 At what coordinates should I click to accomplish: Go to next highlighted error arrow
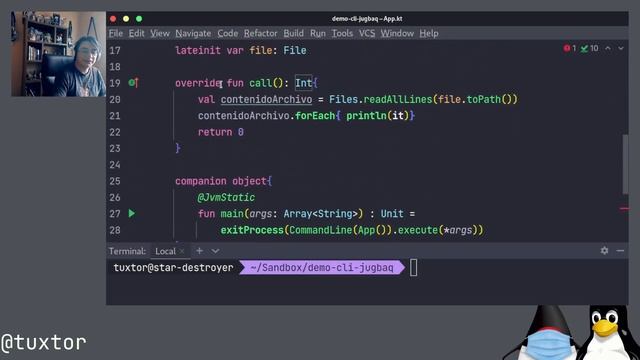pyautogui.click(x=621, y=48)
